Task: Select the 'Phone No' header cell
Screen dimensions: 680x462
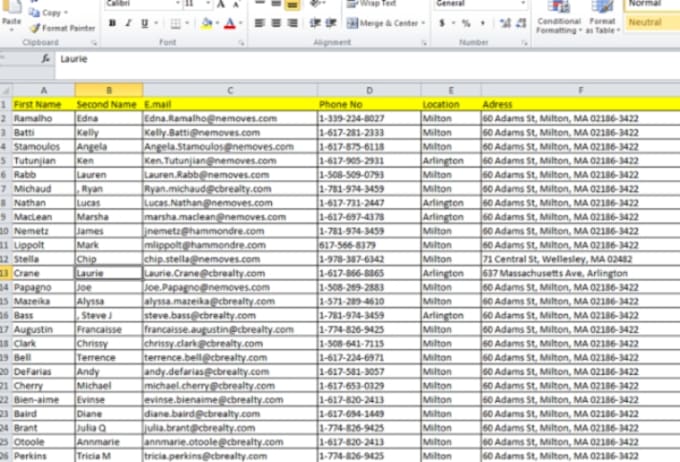Action: pyautogui.click(x=369, y=105)
